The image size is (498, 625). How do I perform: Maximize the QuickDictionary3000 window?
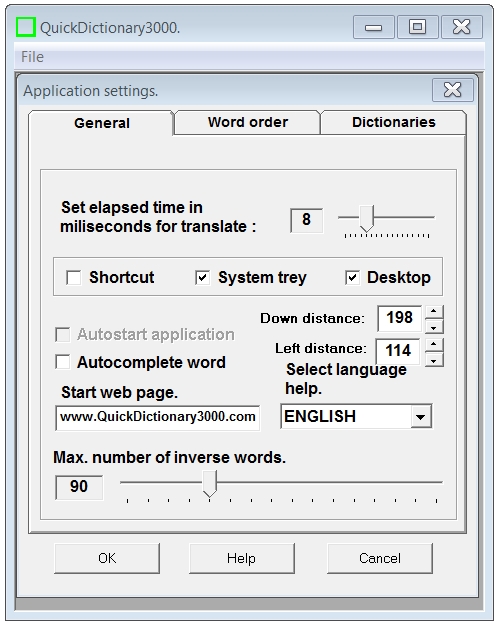[x=417, y=27]
